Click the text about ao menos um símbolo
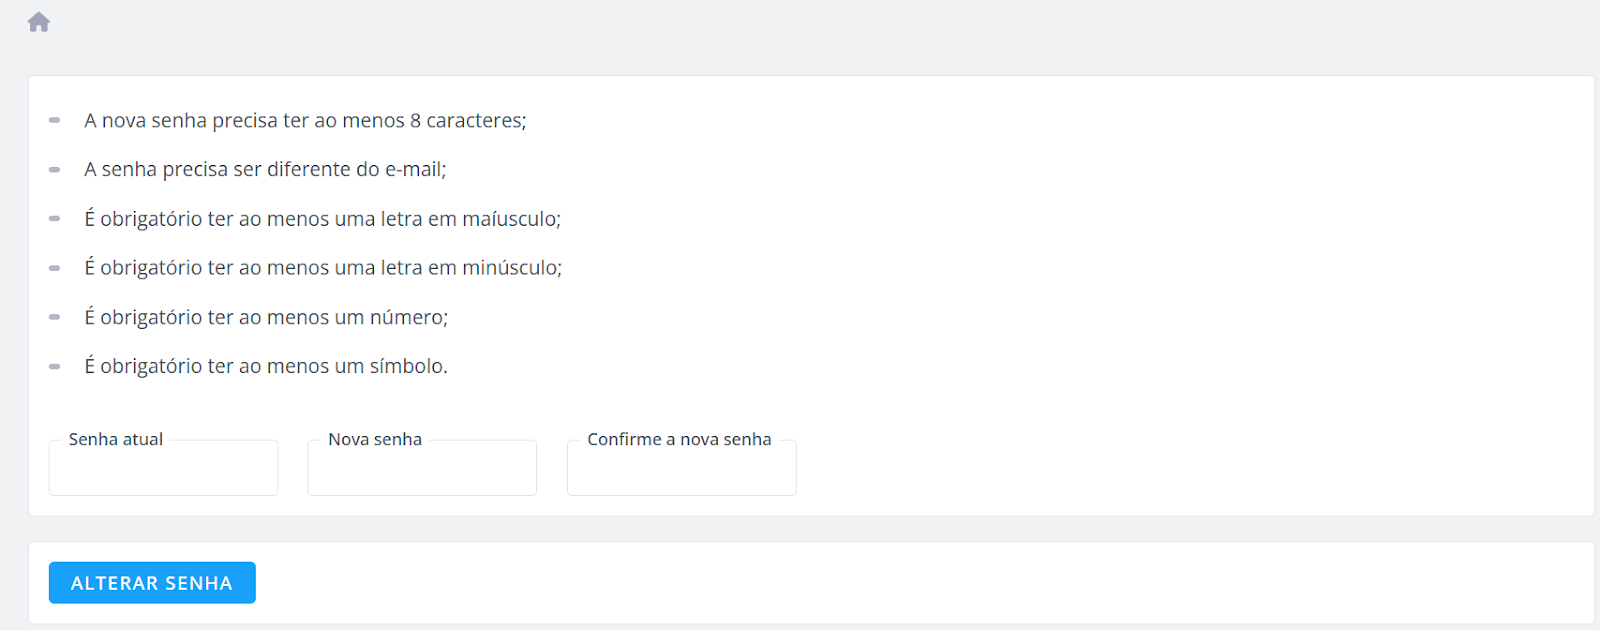Screen dimensions: 1600x630 266,366
